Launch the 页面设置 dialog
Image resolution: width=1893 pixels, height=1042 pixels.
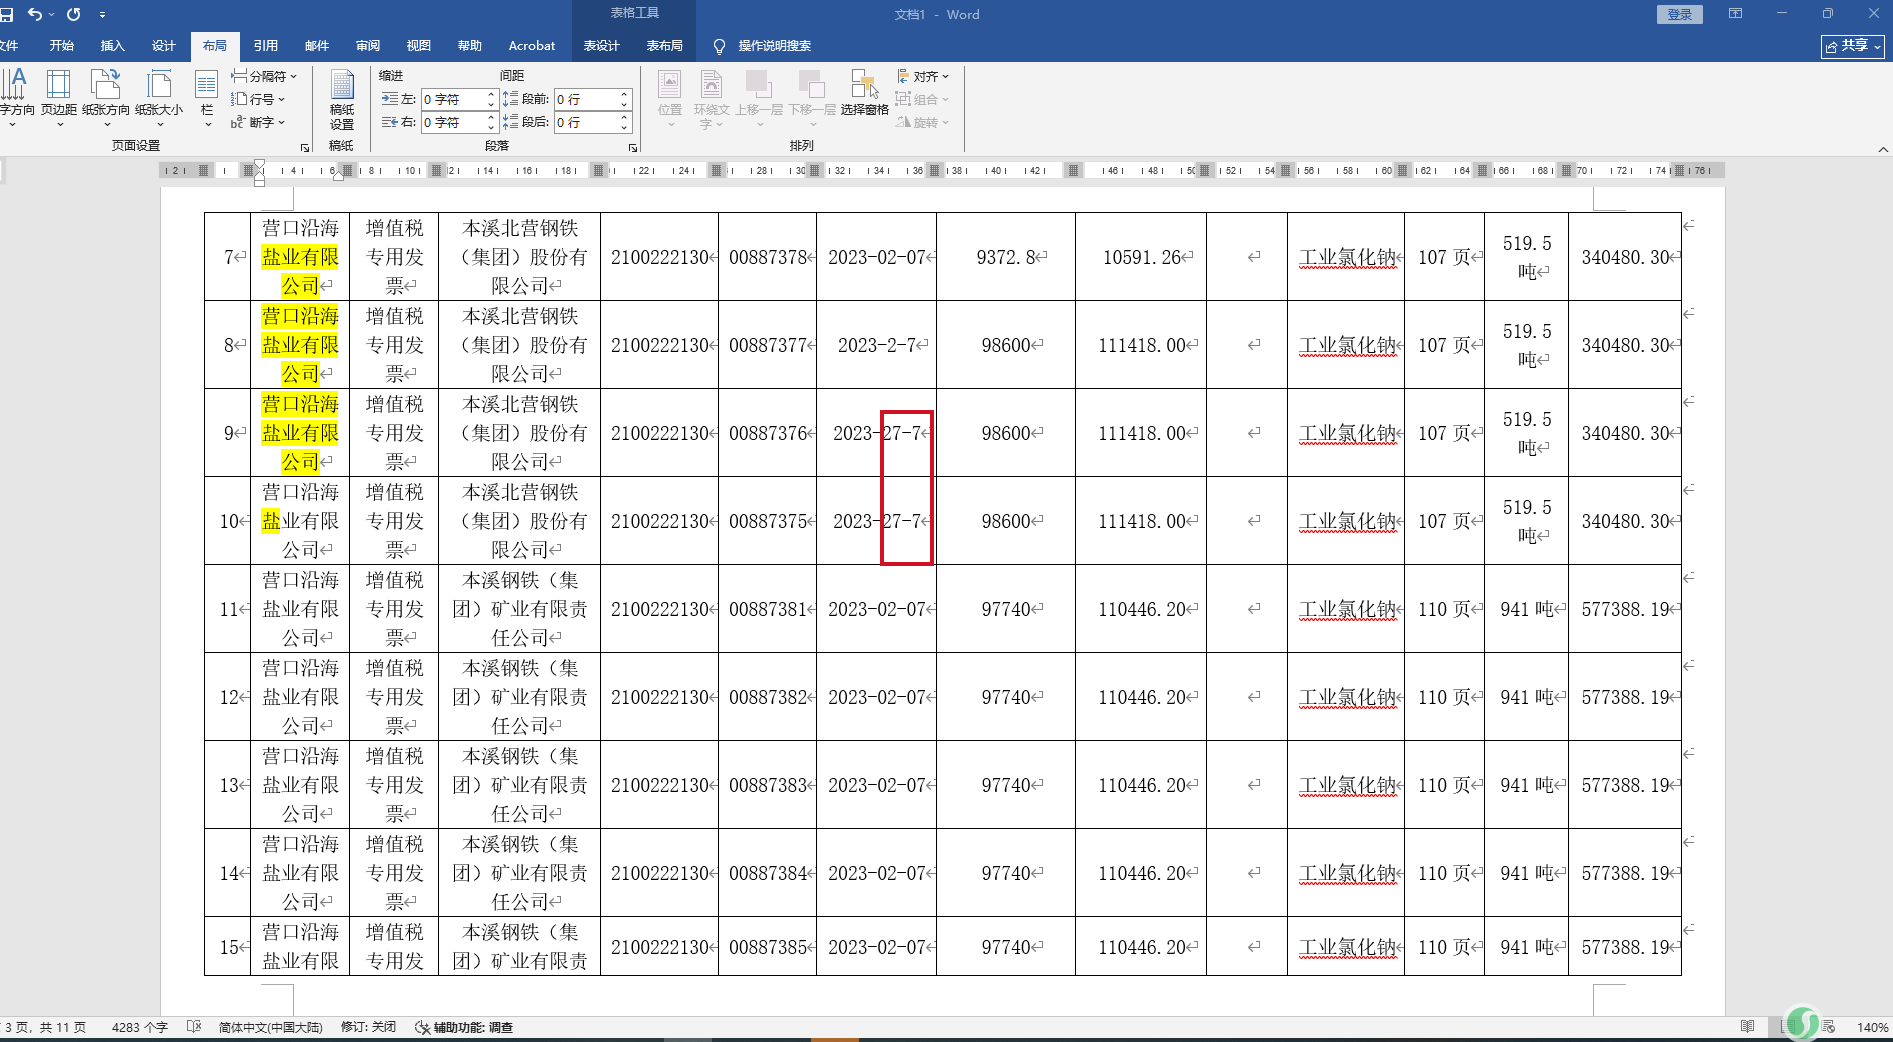[x=305, y=147]
